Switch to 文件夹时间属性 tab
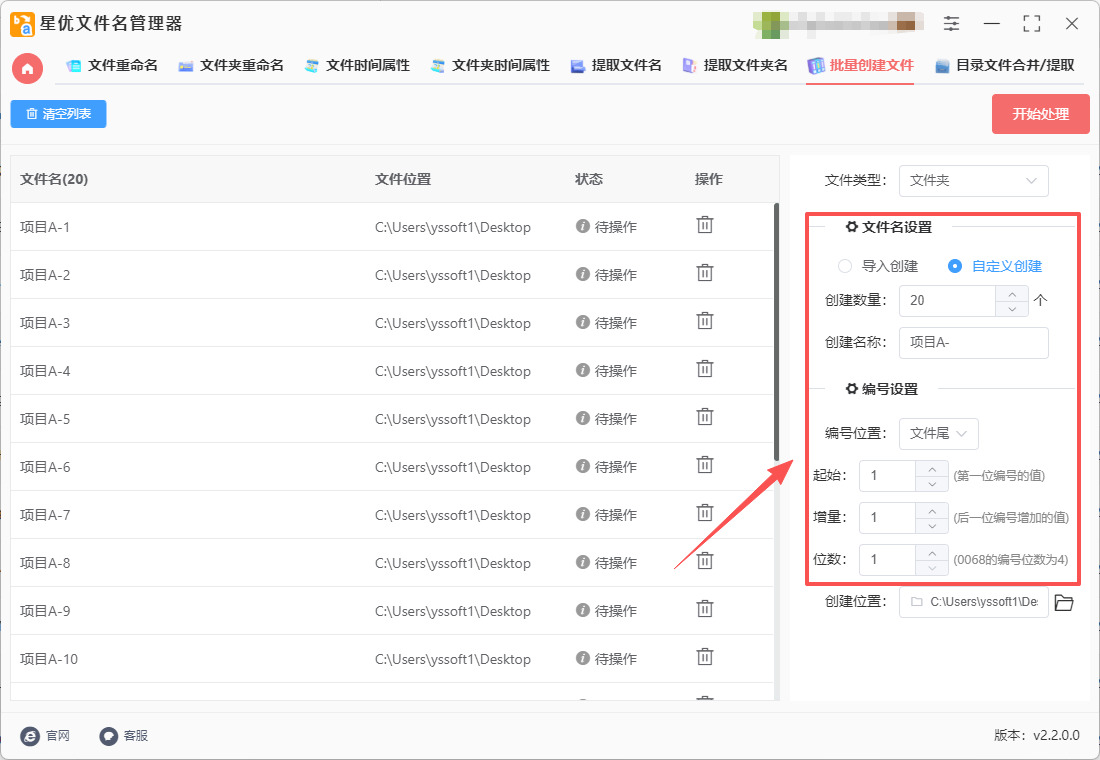The height and width of the screenshot is (760, 1100). point(490,66)
